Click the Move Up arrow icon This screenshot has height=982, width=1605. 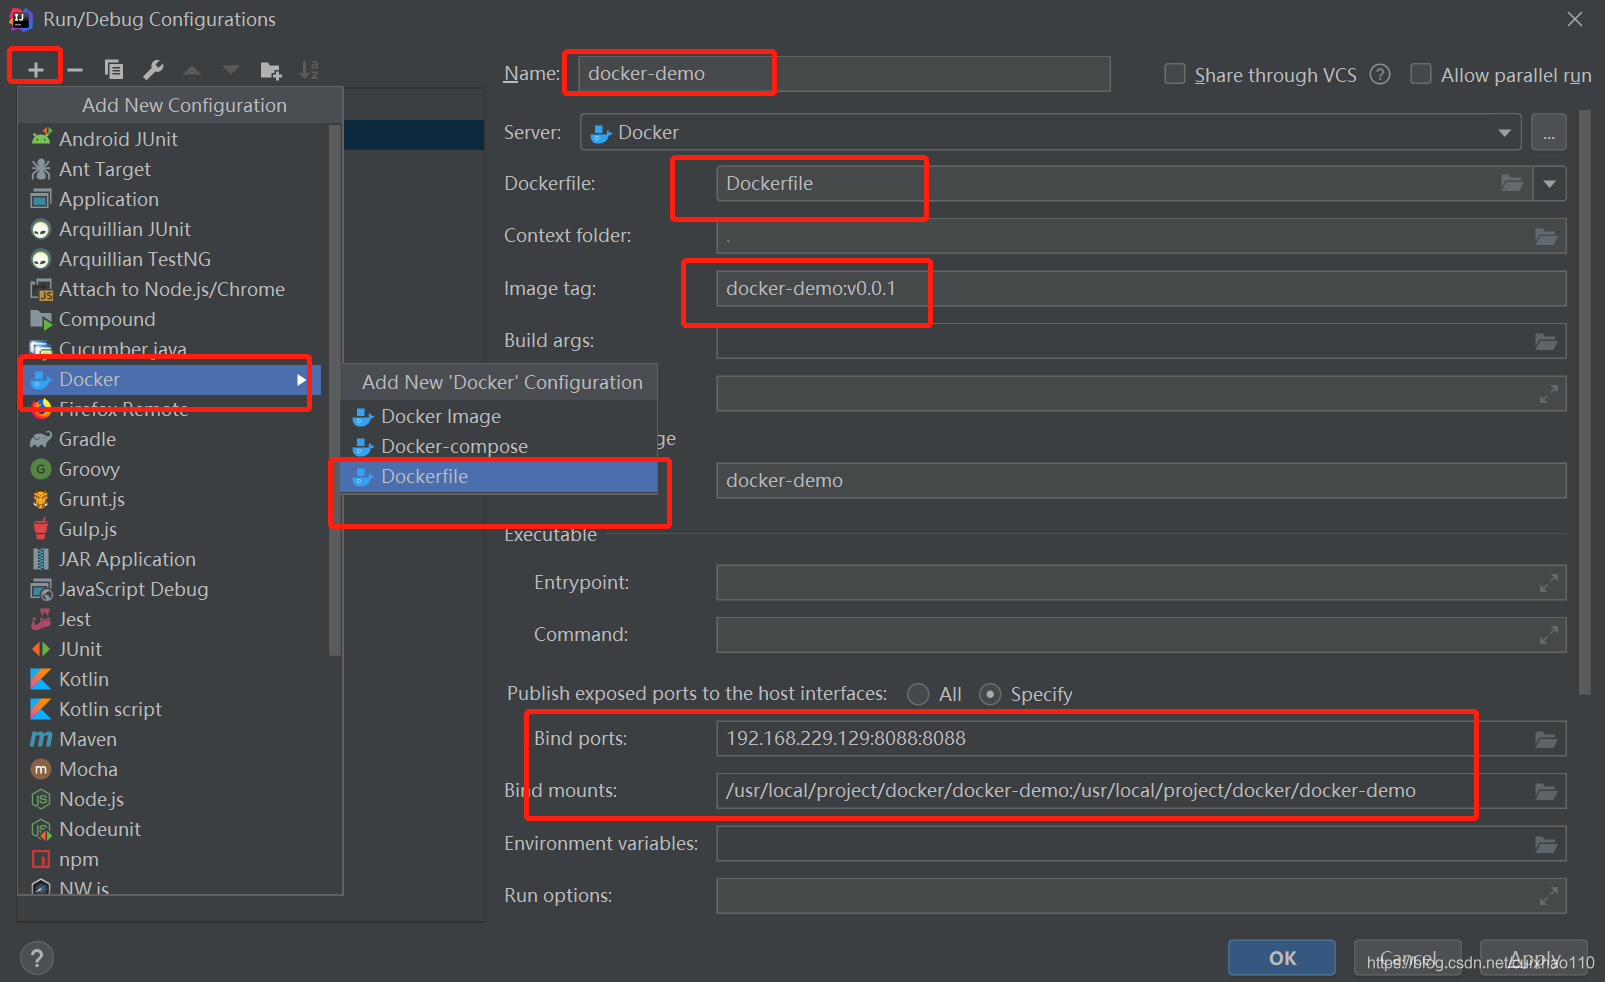pos(192,70)
